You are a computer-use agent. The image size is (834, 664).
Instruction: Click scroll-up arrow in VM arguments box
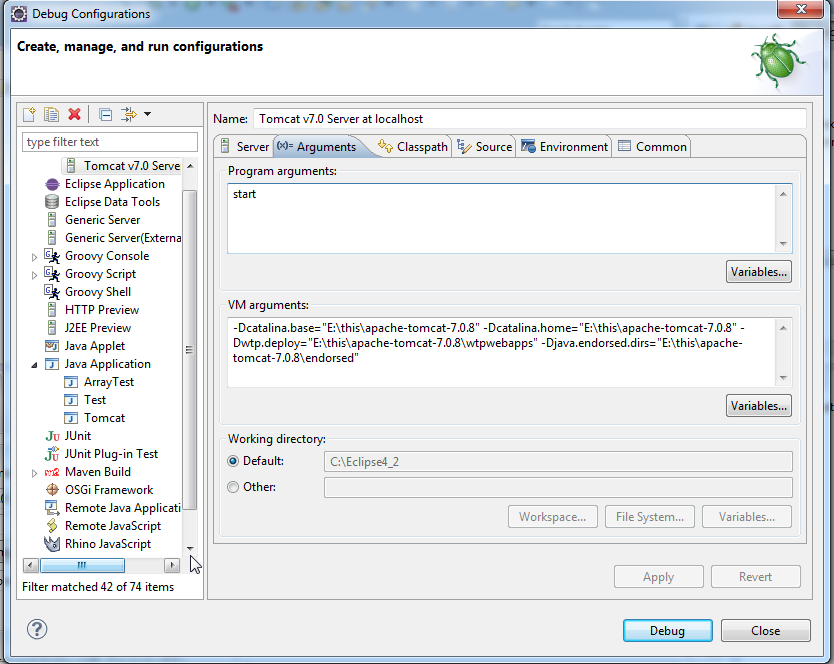783,328
